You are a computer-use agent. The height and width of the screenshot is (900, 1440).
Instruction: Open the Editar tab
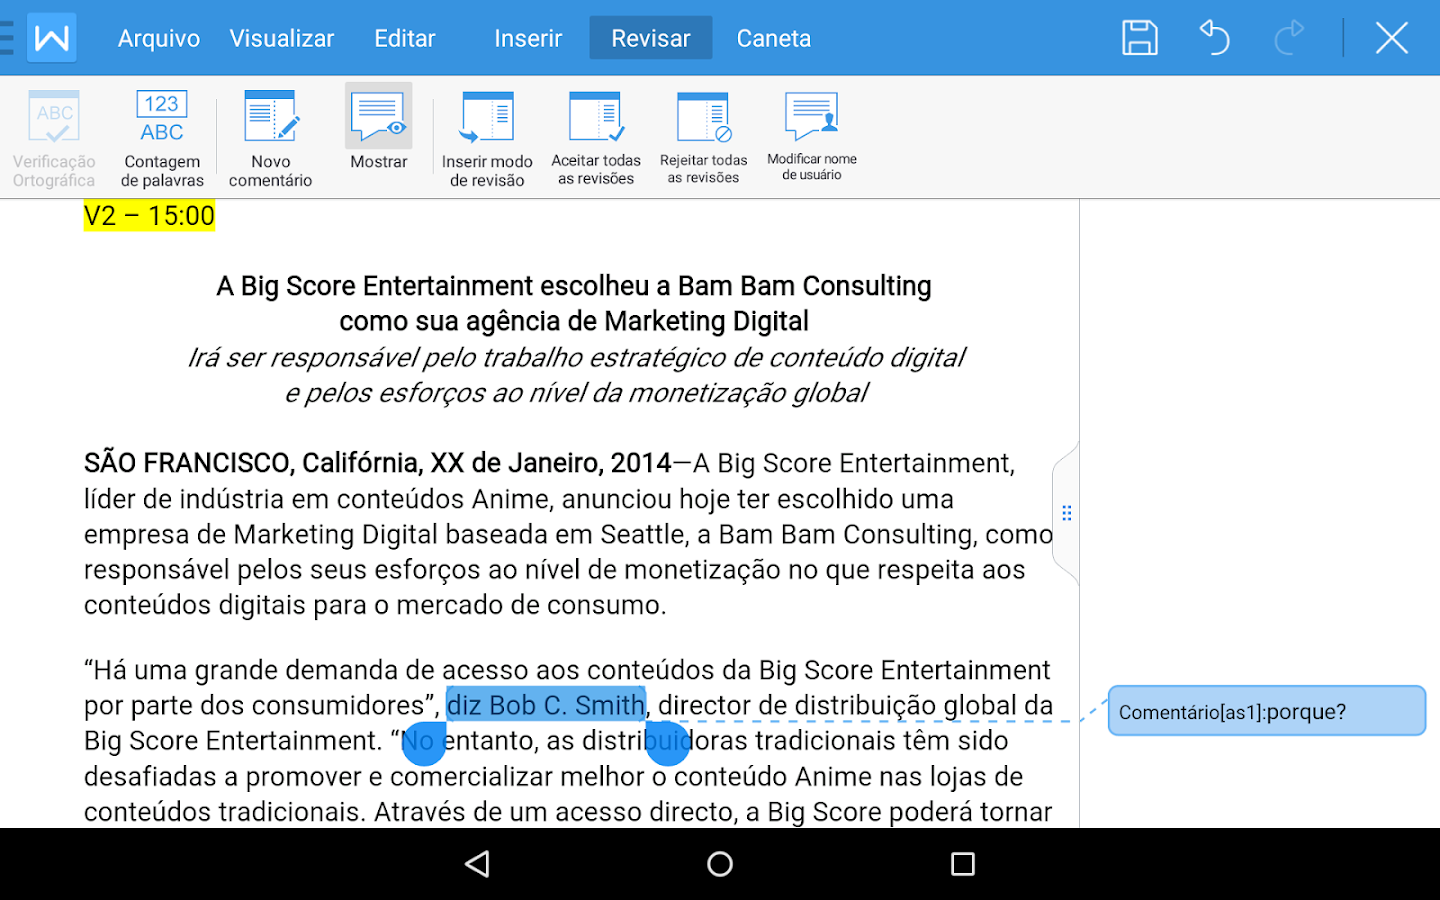point(405,38)
